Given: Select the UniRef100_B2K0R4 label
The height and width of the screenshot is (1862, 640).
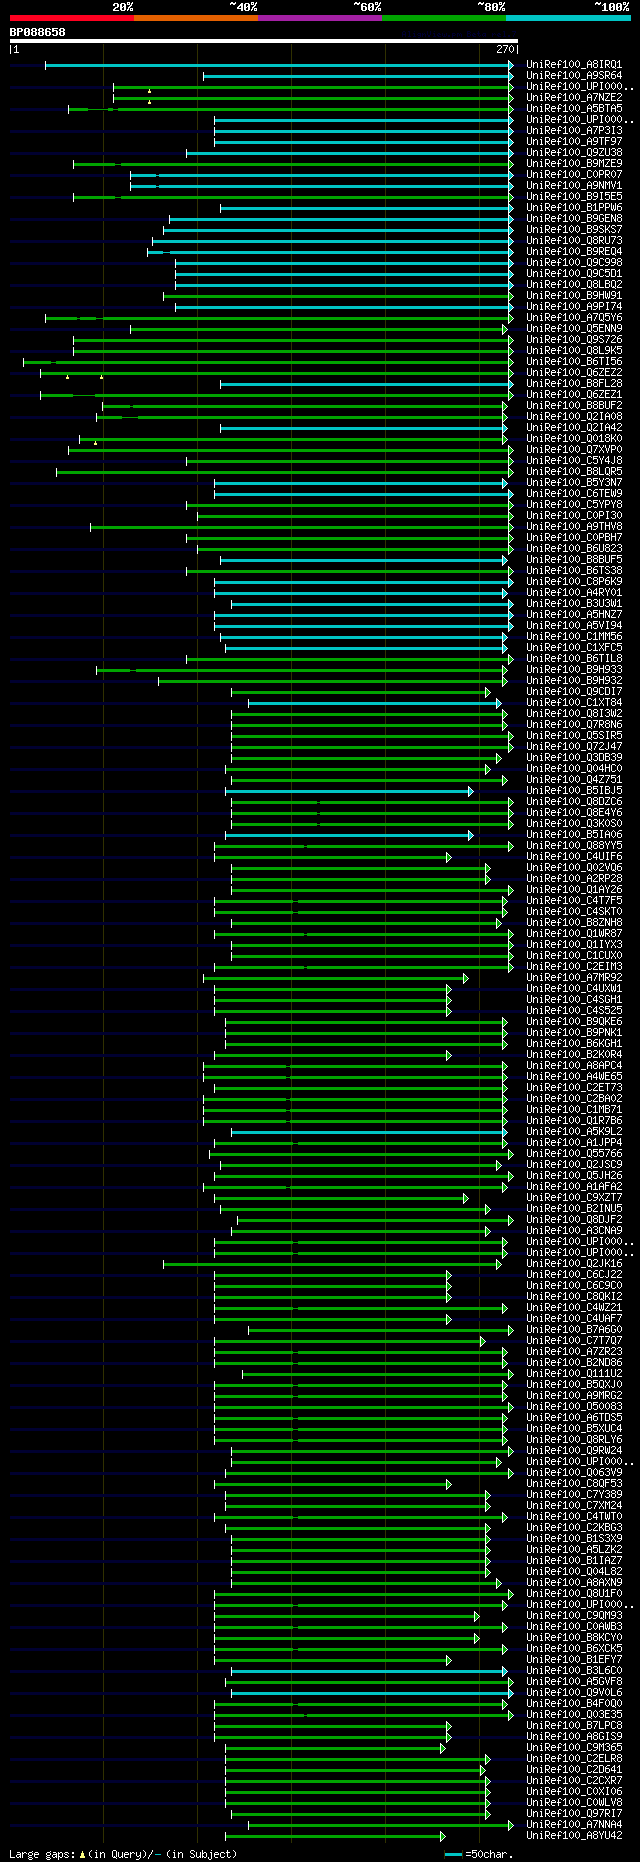Looking at the screenshot, I should [574, 1055].
